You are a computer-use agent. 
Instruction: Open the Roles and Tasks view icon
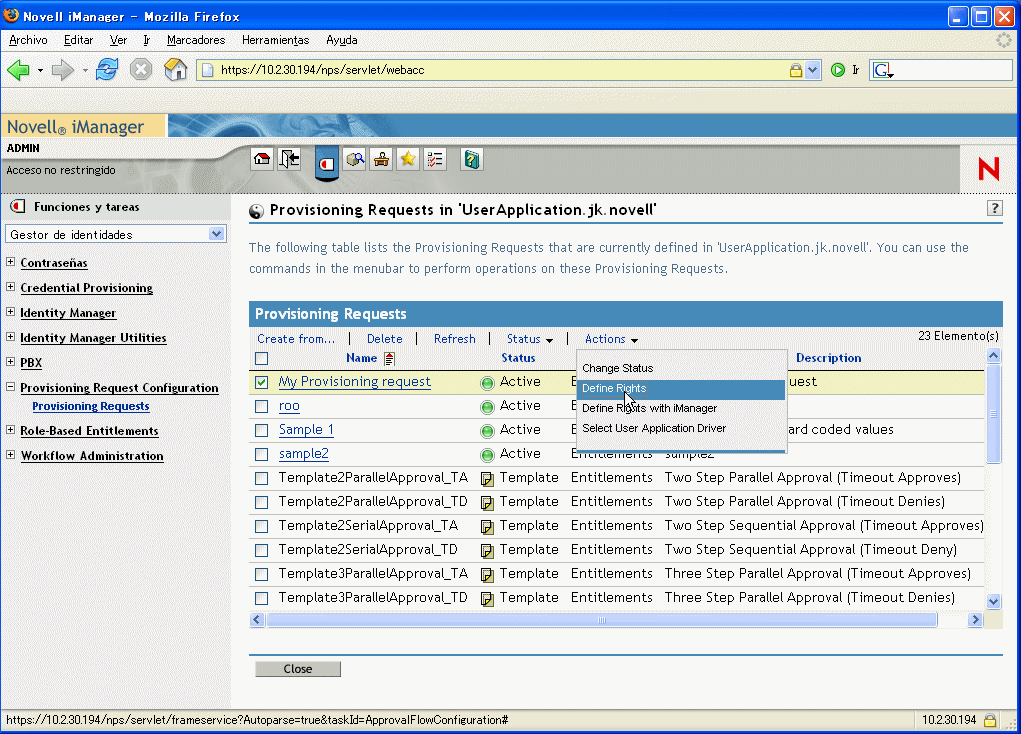click(327, 163)
